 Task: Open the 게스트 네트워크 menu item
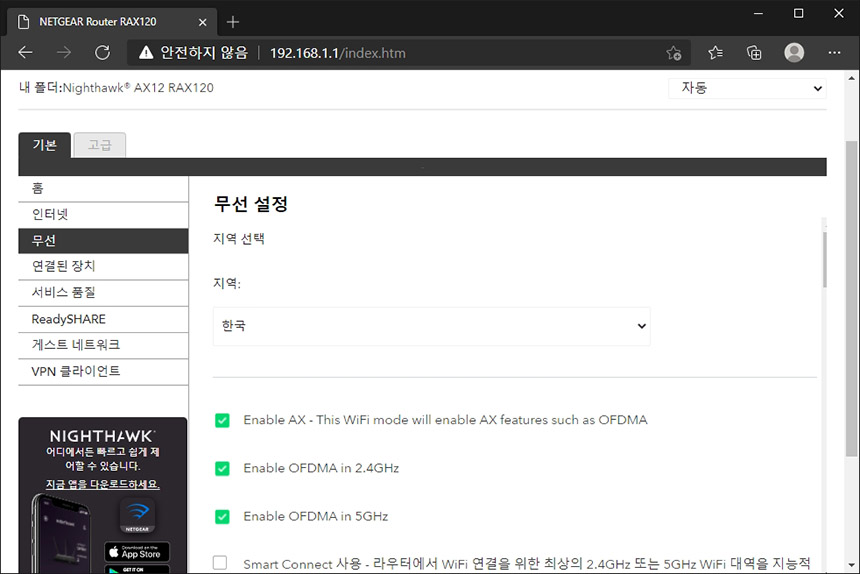pyautogui.click(x=103, y=345)
